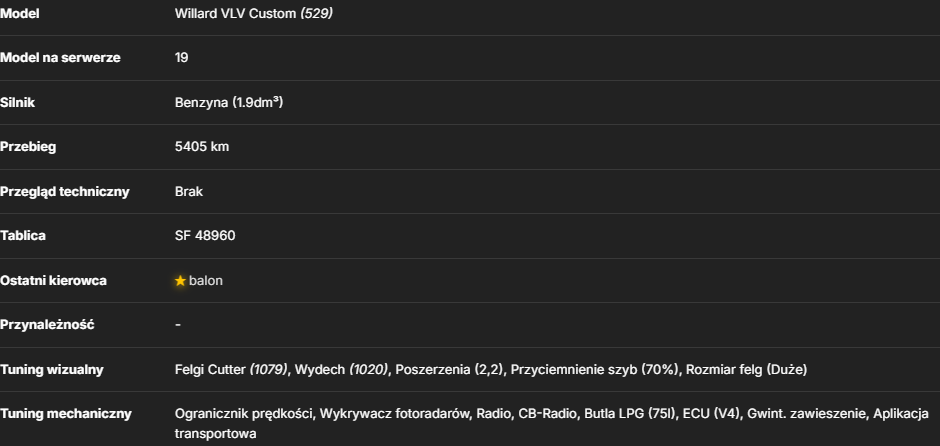Click the model ID 529 in italics
Viewport: 940px width, 446px height.
coord(317,13)
